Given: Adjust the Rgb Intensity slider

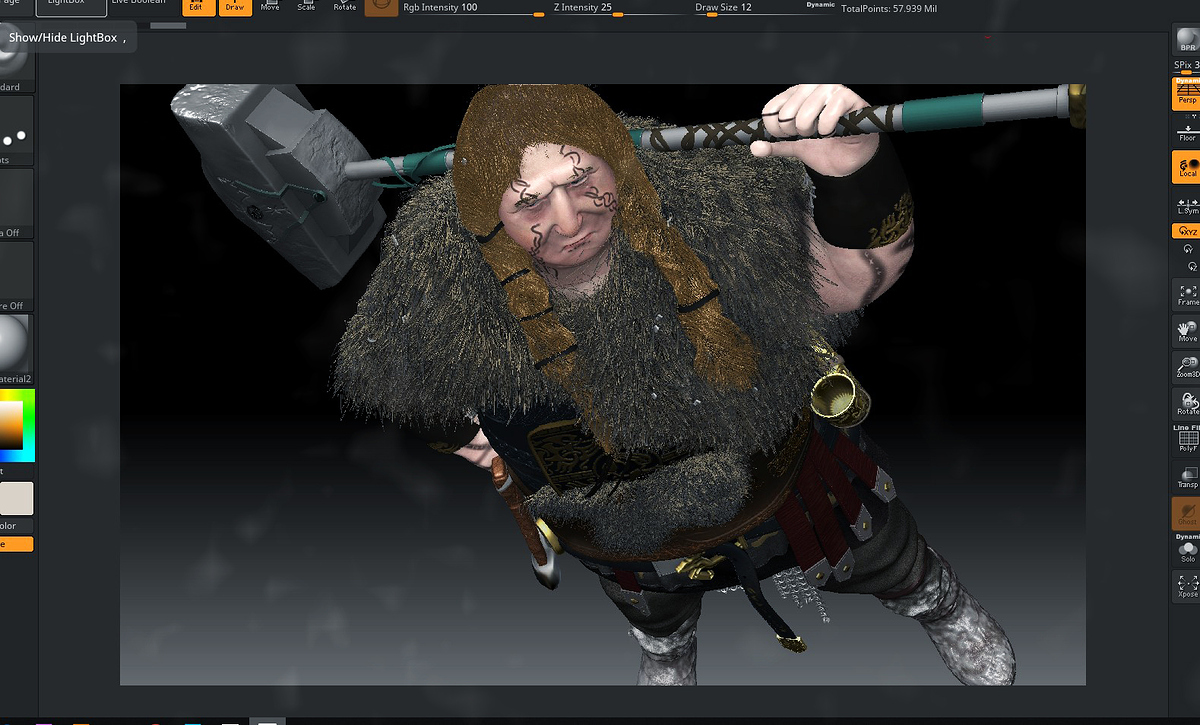Looking at the screenshot, I should (473, 9).
